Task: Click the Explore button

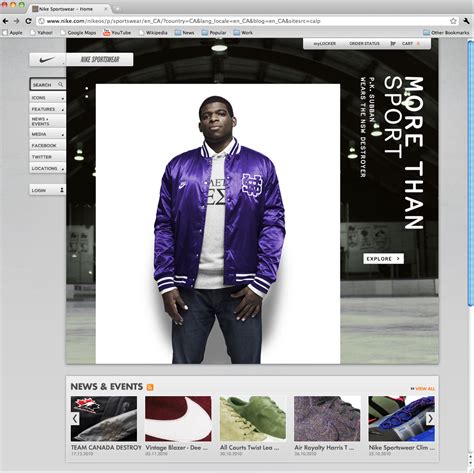Action: tap(383, 259)
